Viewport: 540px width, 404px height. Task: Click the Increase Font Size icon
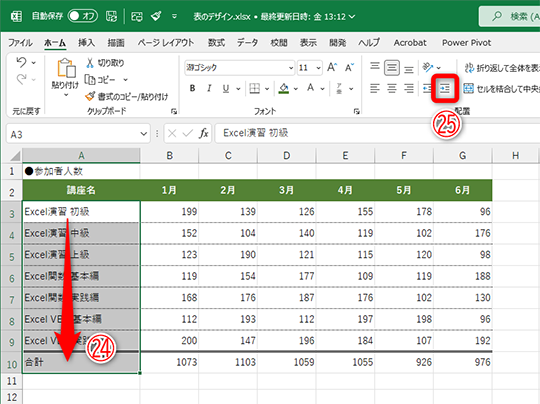pyautogui.click(x=332, y=67)
